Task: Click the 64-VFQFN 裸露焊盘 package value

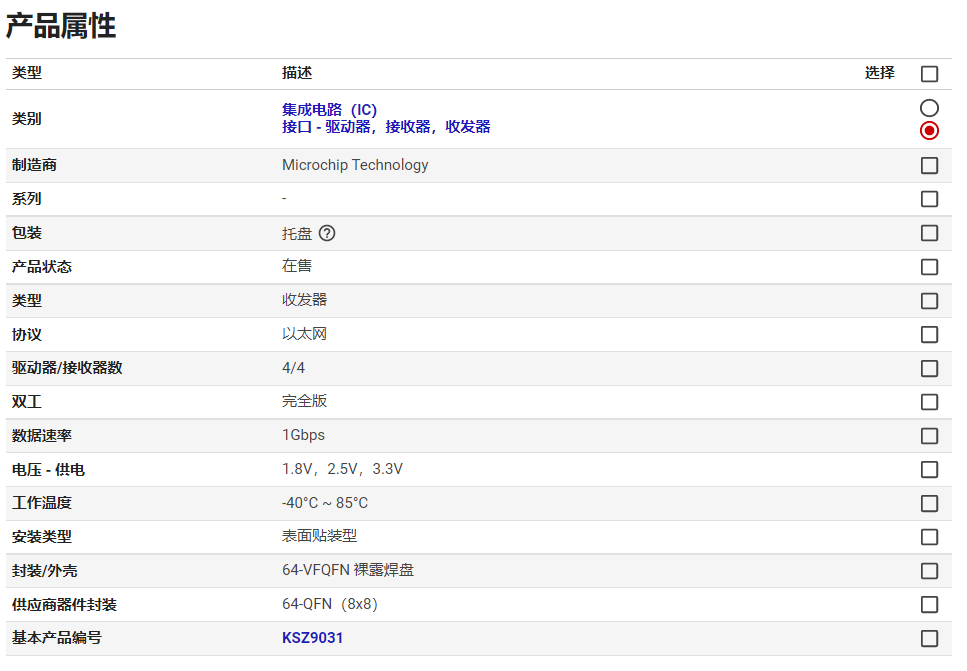Action: pos(348,570)
